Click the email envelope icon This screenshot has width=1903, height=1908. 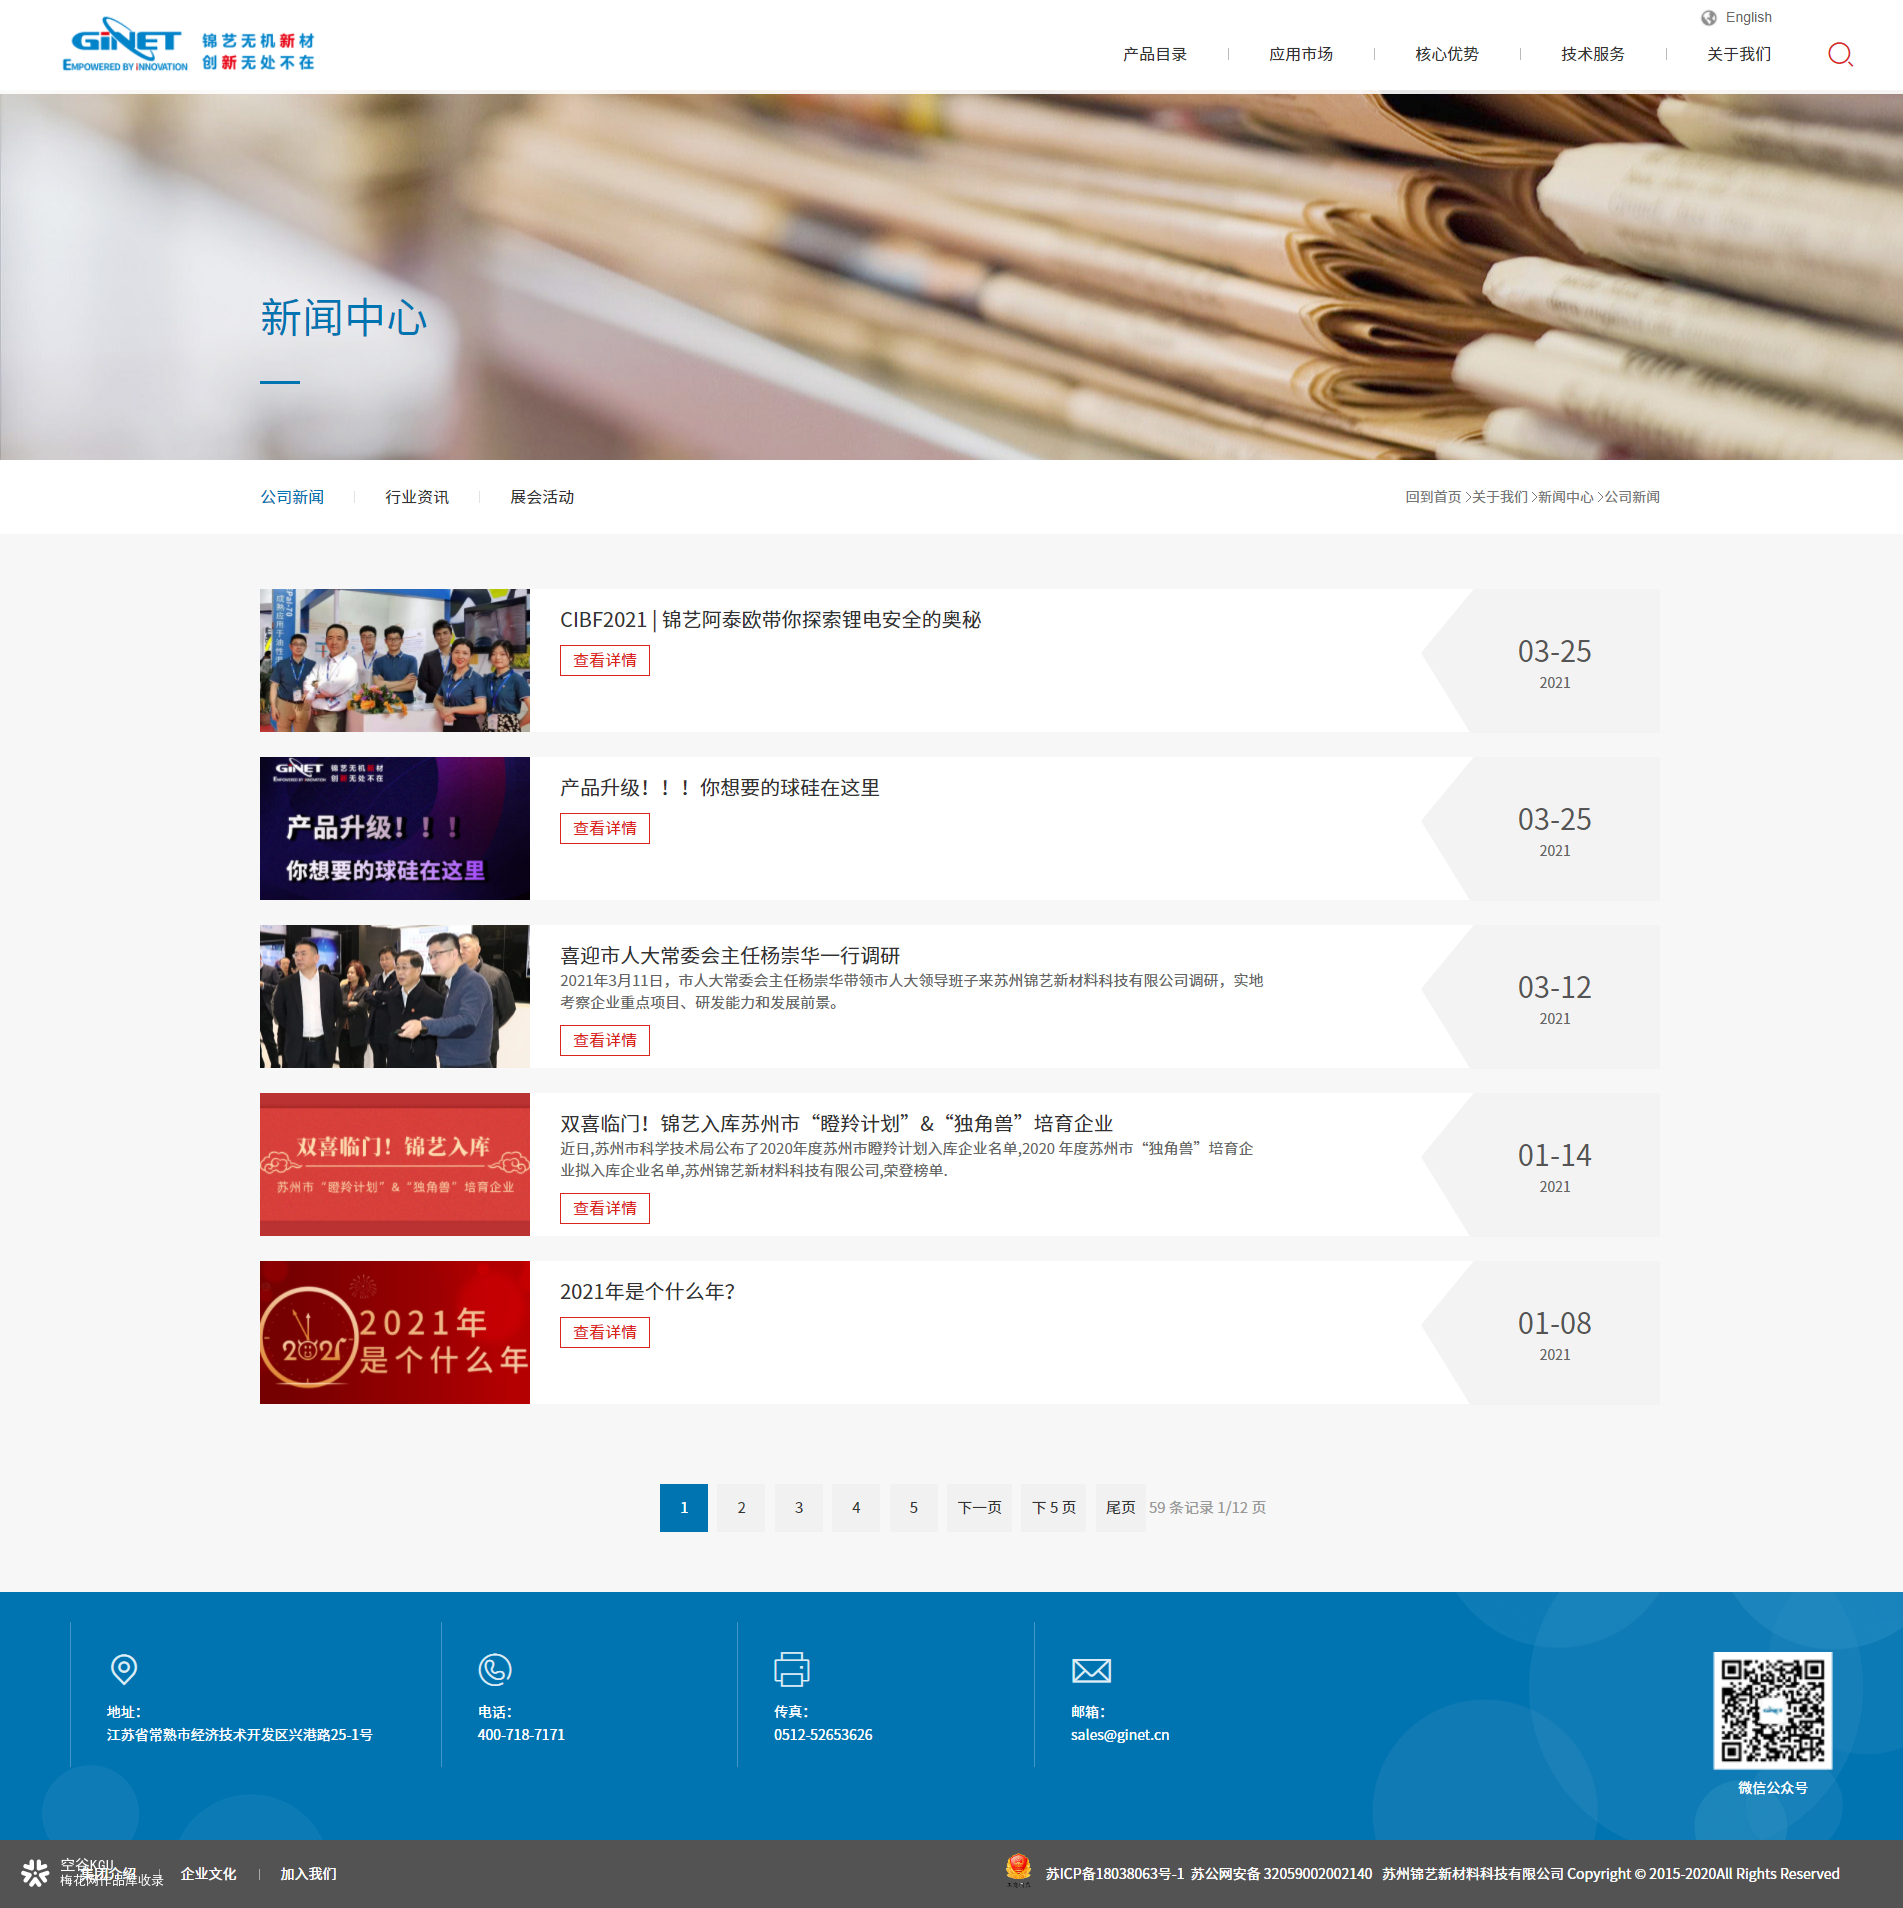tap(1091, 1670)
